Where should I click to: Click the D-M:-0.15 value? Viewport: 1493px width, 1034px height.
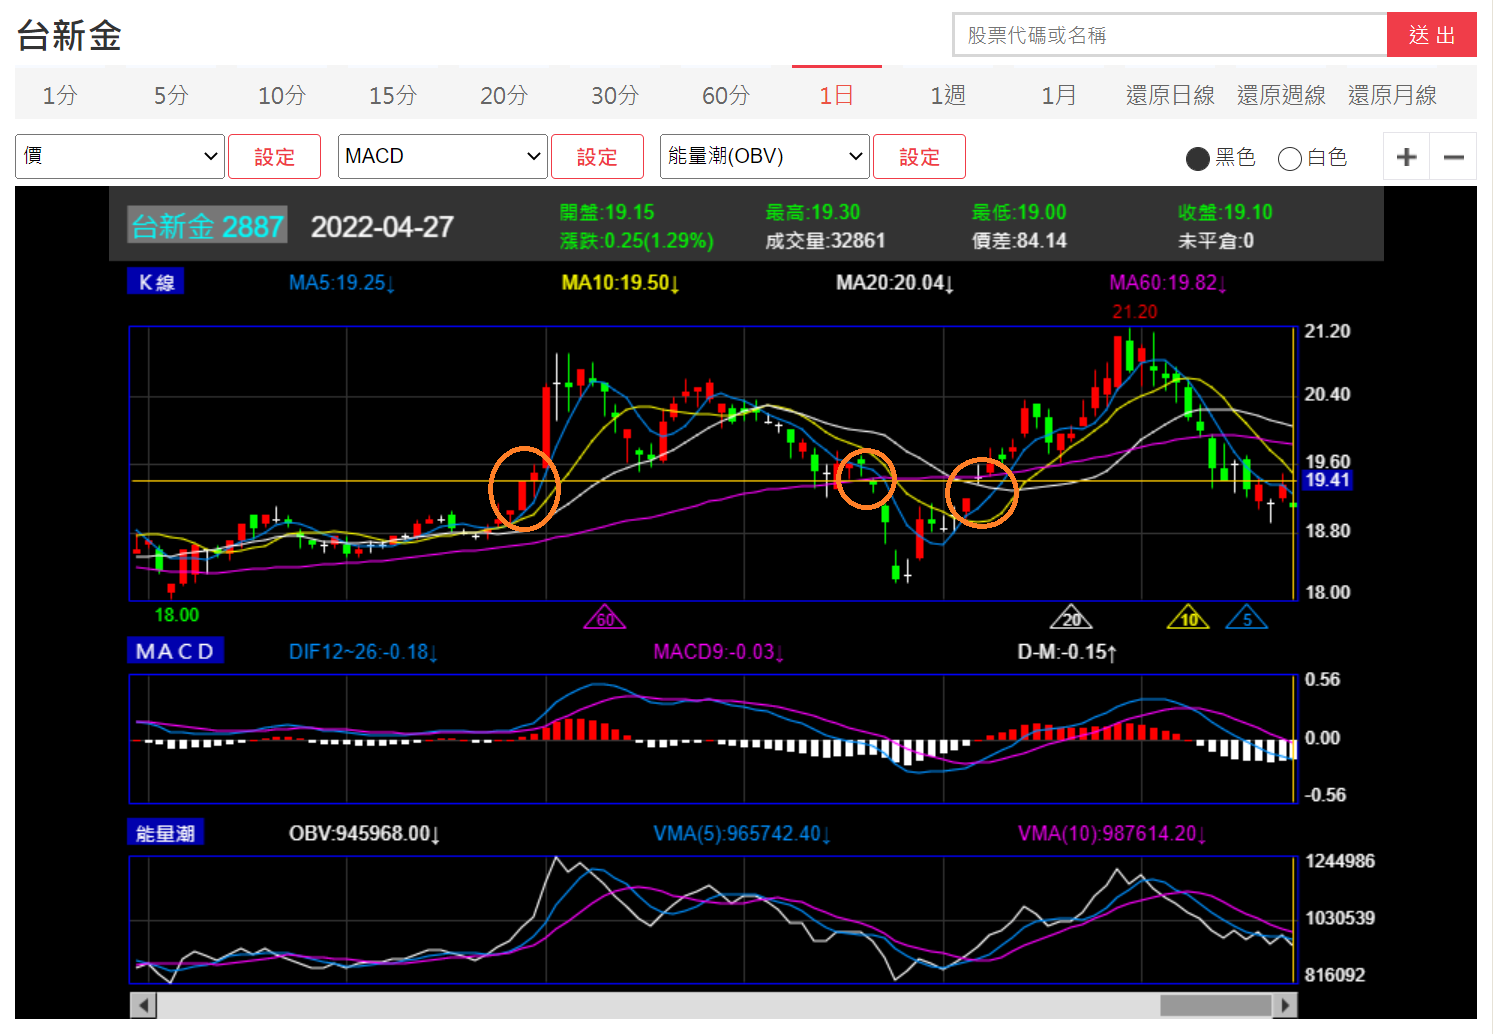(1067, 652)
